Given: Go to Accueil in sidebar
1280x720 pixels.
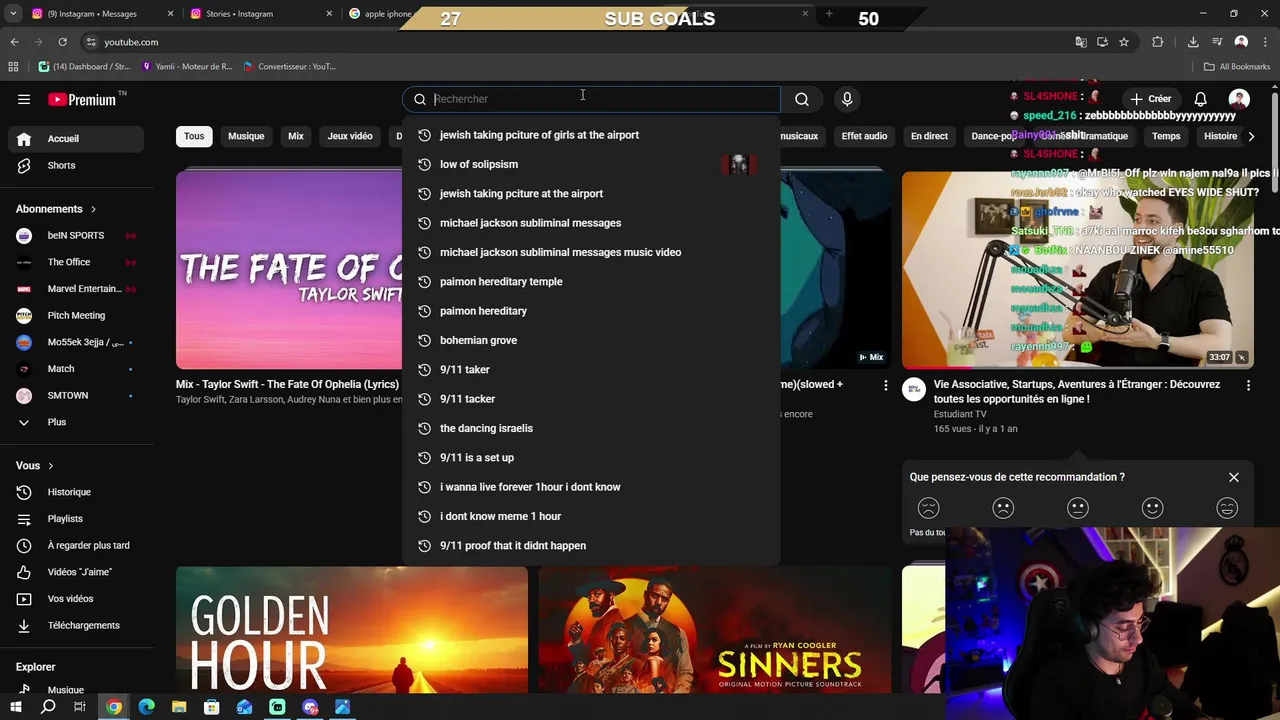Looking at the screenshot, I should pos(76,139).
